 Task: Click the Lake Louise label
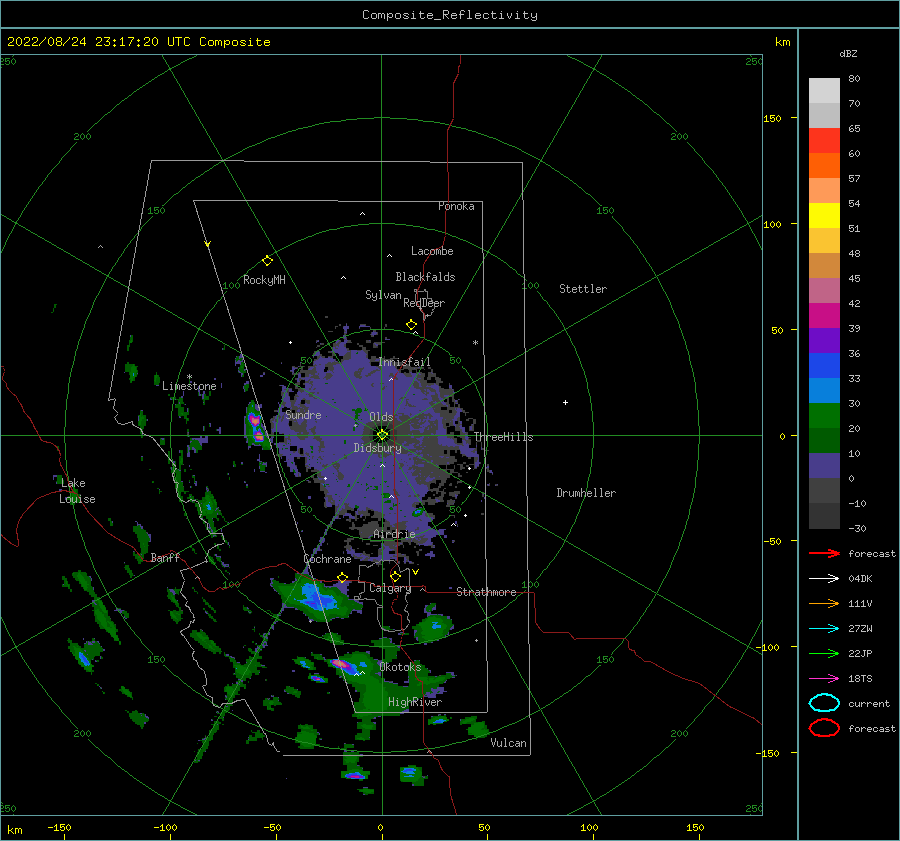pos(77,491)
